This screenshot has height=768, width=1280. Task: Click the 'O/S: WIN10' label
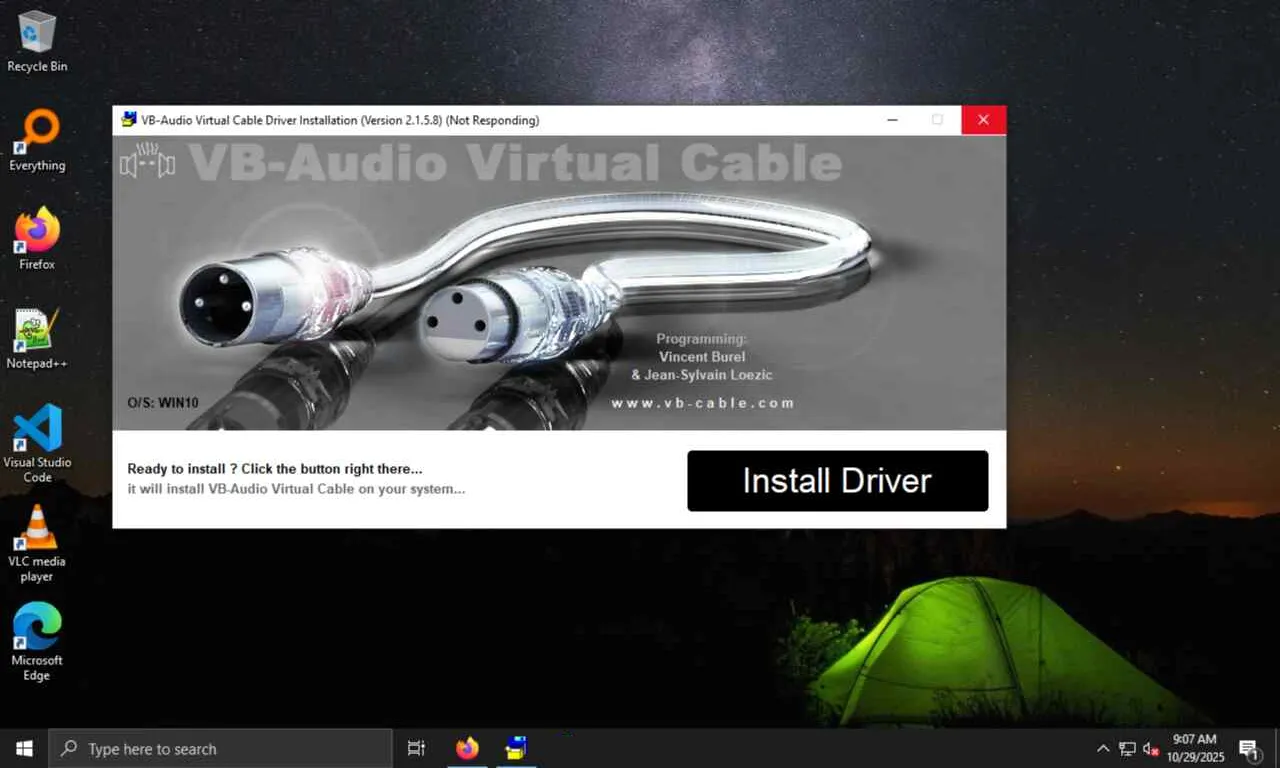[163, 403]
